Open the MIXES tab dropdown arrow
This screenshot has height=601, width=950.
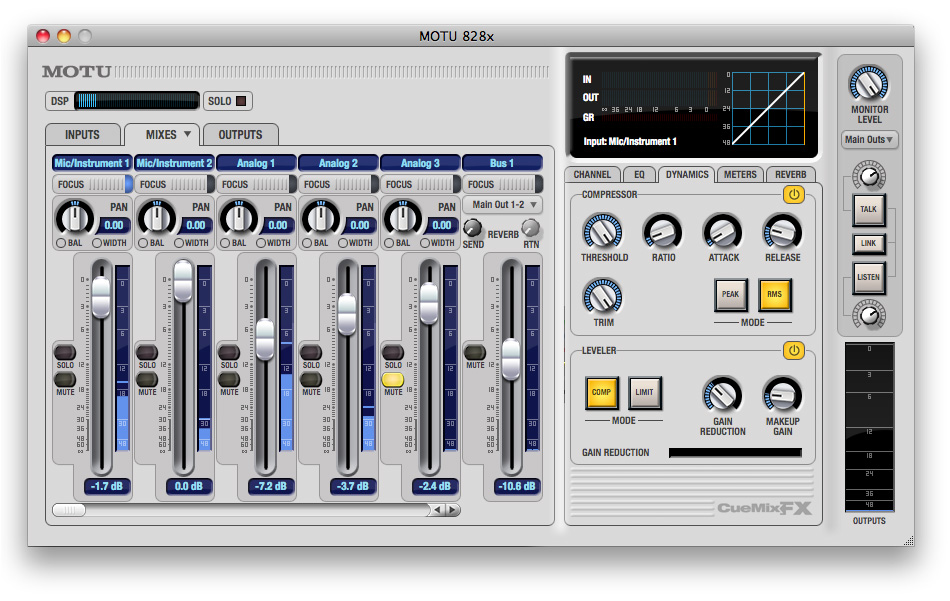(x=186, y=135)
